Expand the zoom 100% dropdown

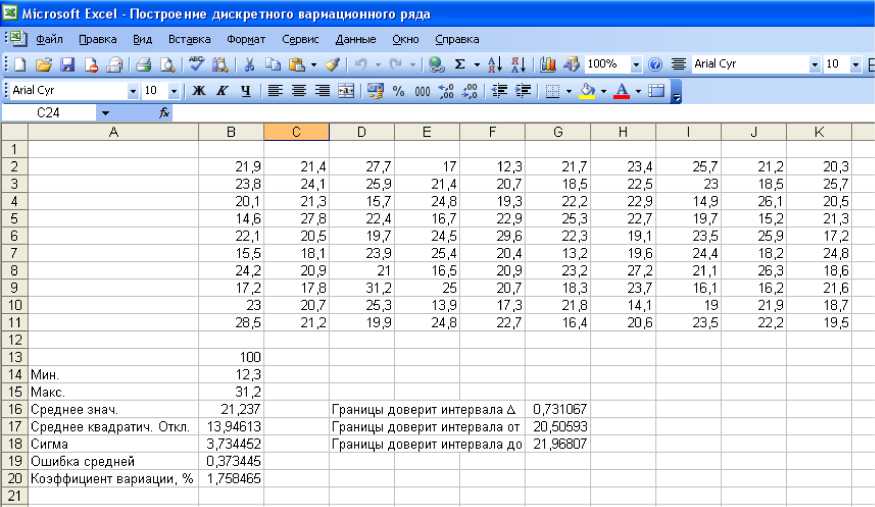(x=636, y=65)
